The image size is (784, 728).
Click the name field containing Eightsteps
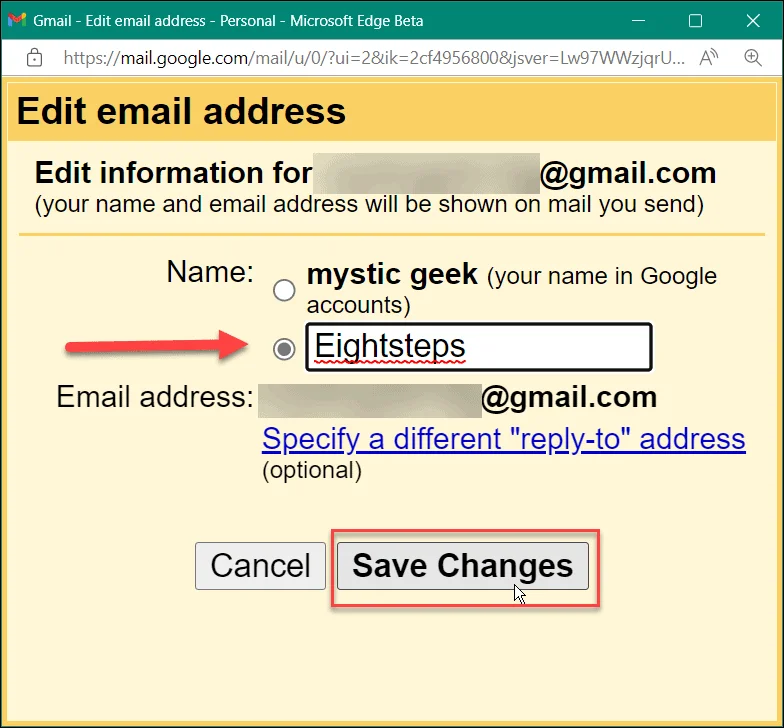[x=479, y=347]
